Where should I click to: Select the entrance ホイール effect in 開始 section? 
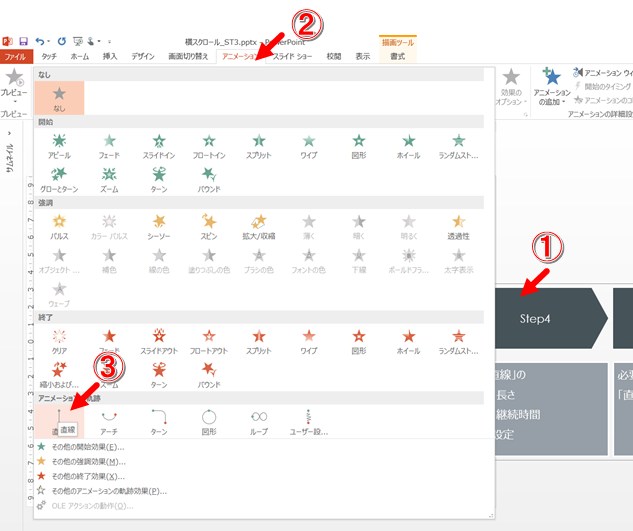[x=409, y=147]
